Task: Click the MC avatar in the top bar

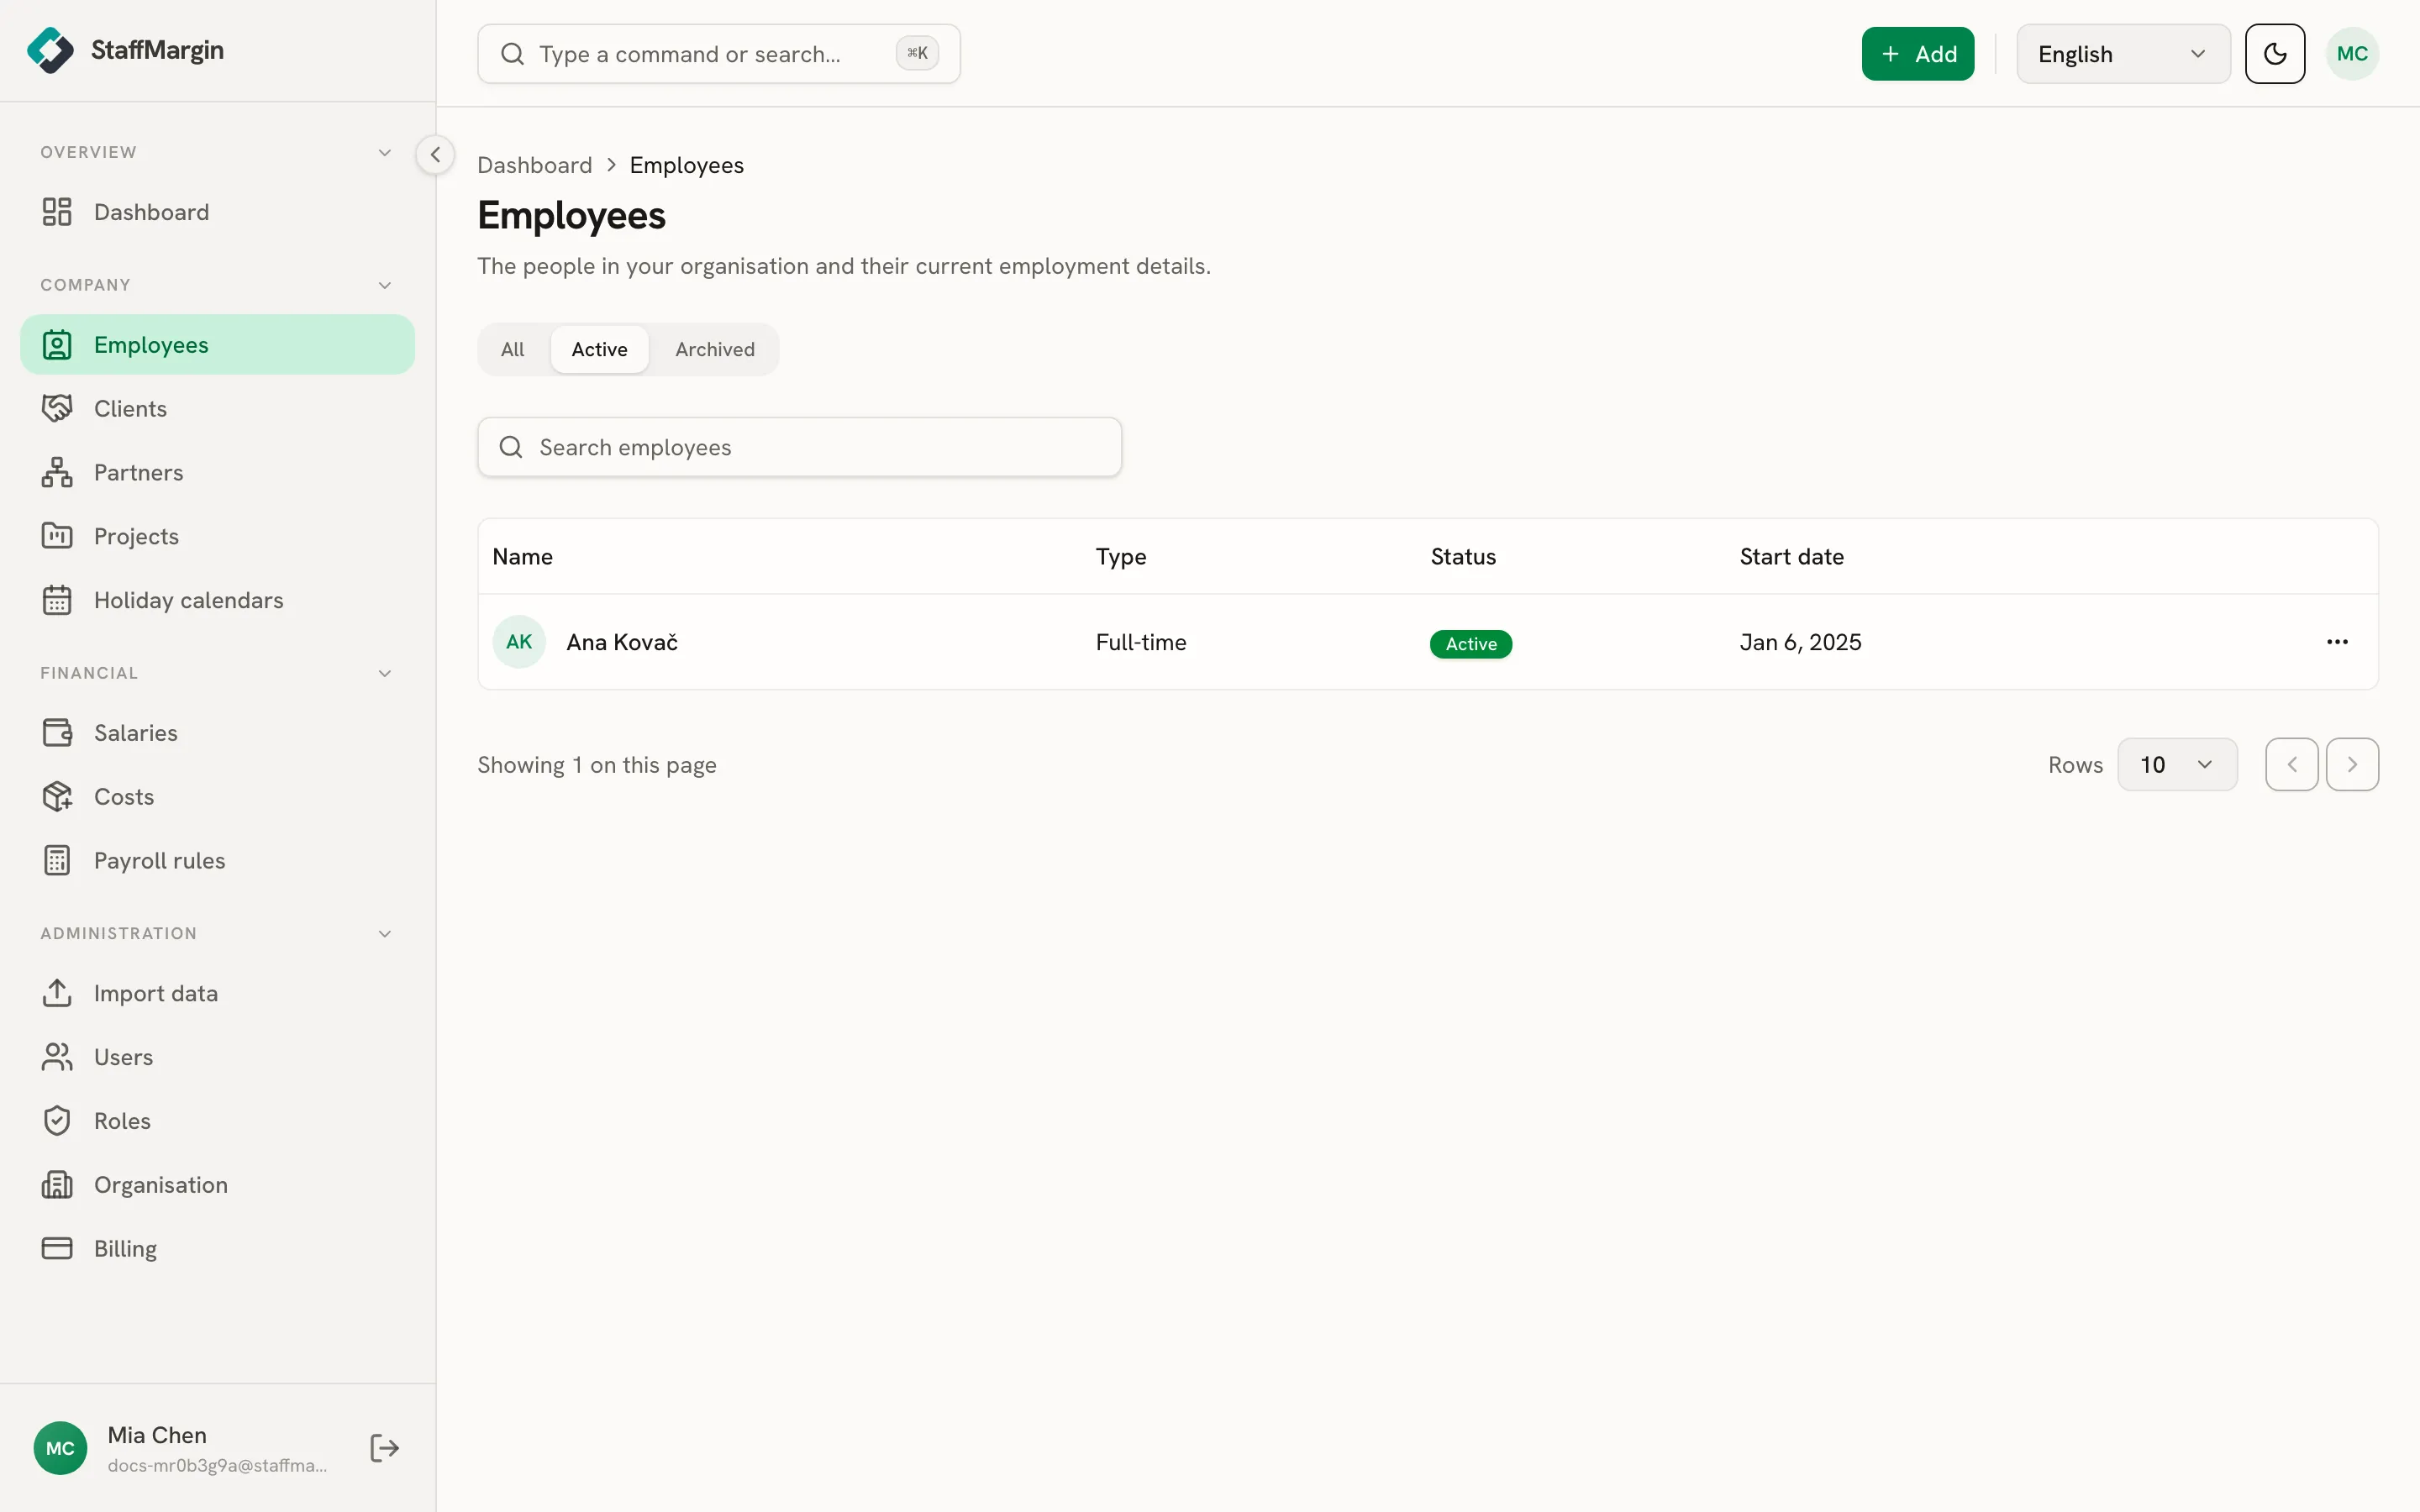Action: pos(2352,54)
